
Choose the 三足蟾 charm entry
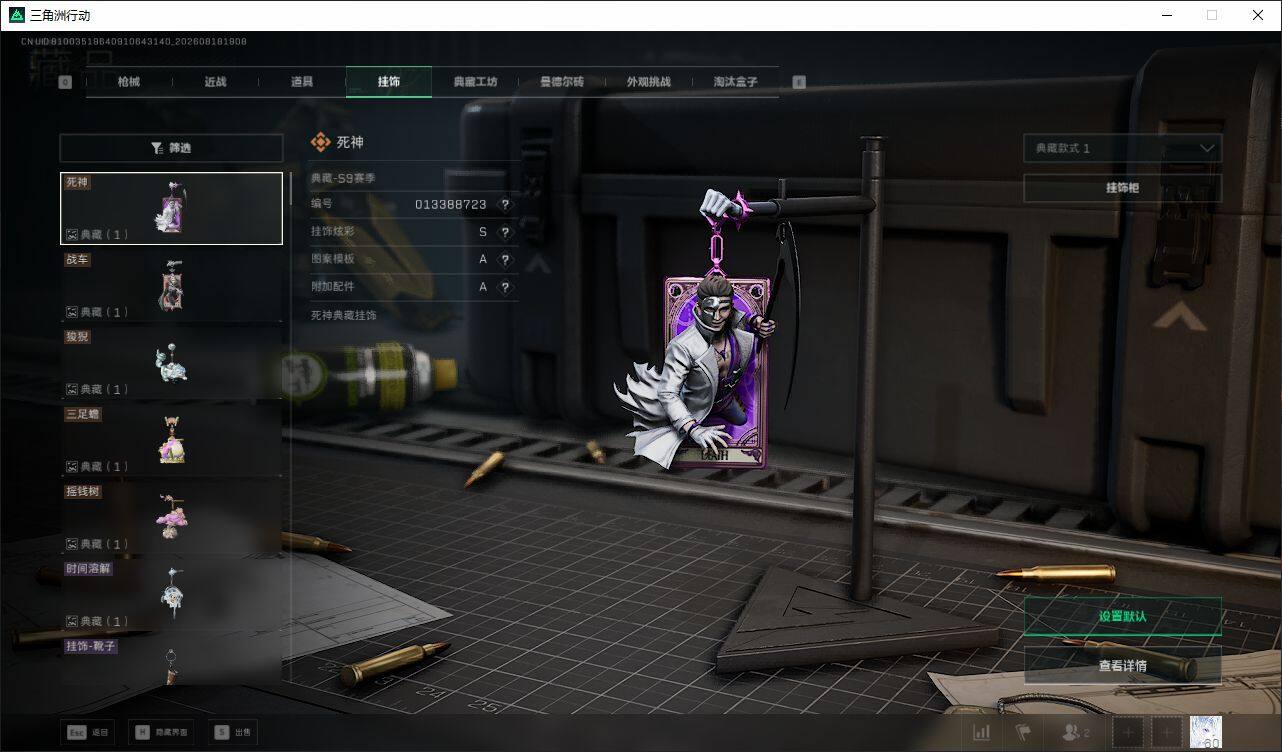(x=171, y=440)
